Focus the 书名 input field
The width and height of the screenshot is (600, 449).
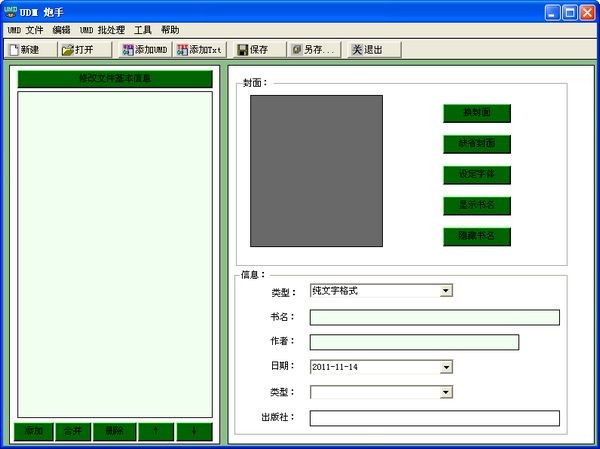click(435, 317)
